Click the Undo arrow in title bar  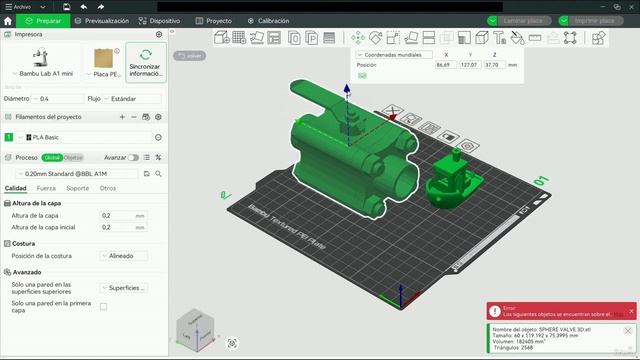[x=84, y=7]
